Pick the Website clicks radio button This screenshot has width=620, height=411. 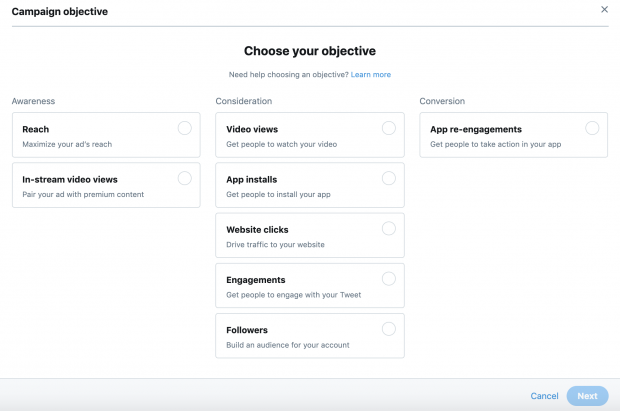tap(389, 228)
